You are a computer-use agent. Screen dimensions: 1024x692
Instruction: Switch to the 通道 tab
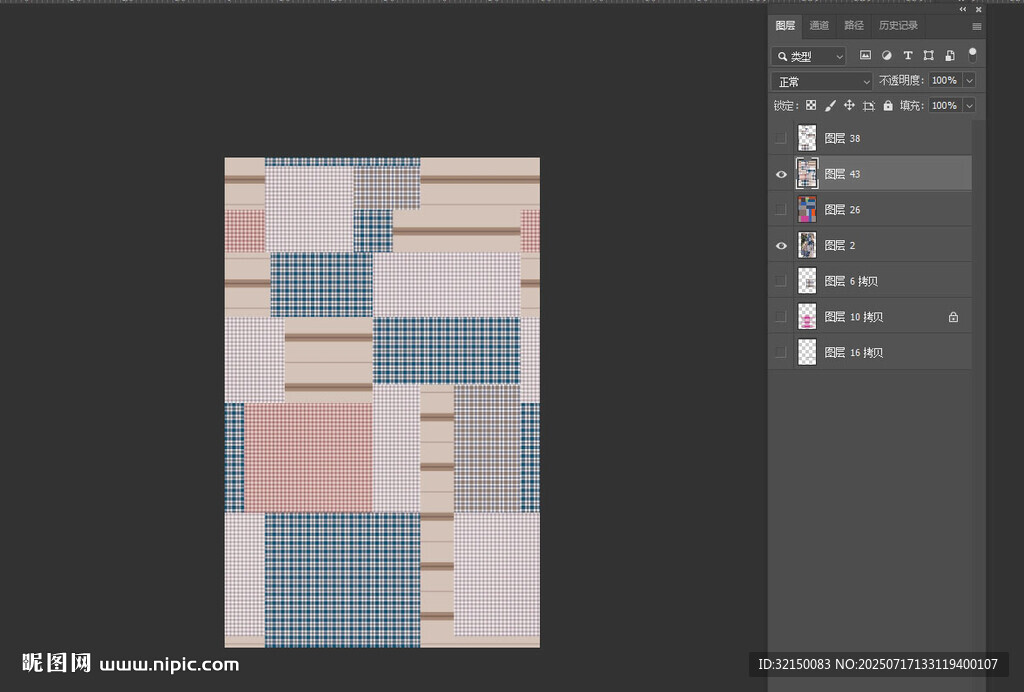coord(819,26)
